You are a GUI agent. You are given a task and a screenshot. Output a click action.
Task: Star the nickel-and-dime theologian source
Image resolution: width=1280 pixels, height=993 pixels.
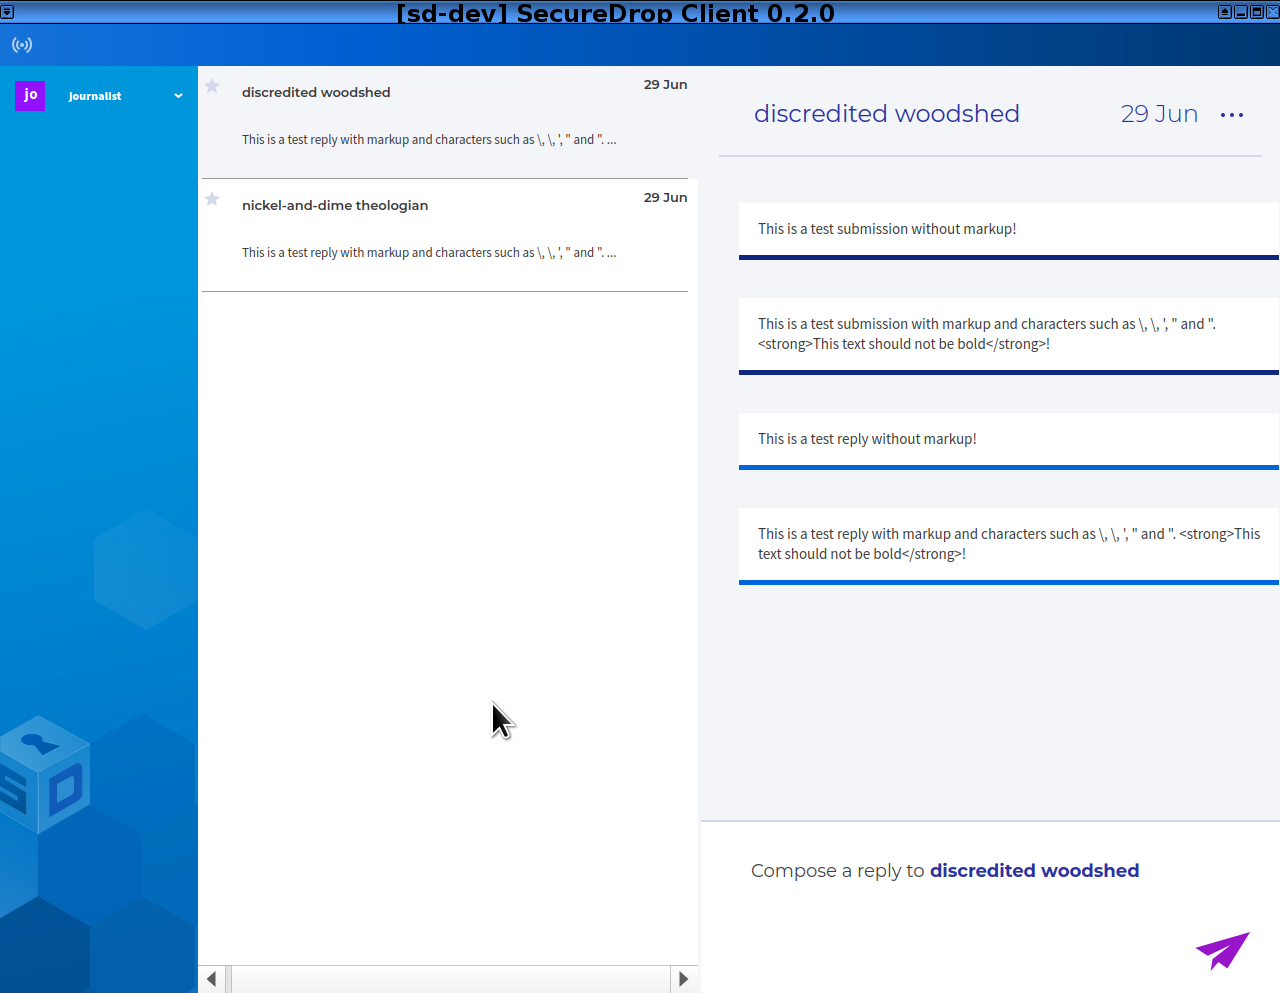point(212,199)
